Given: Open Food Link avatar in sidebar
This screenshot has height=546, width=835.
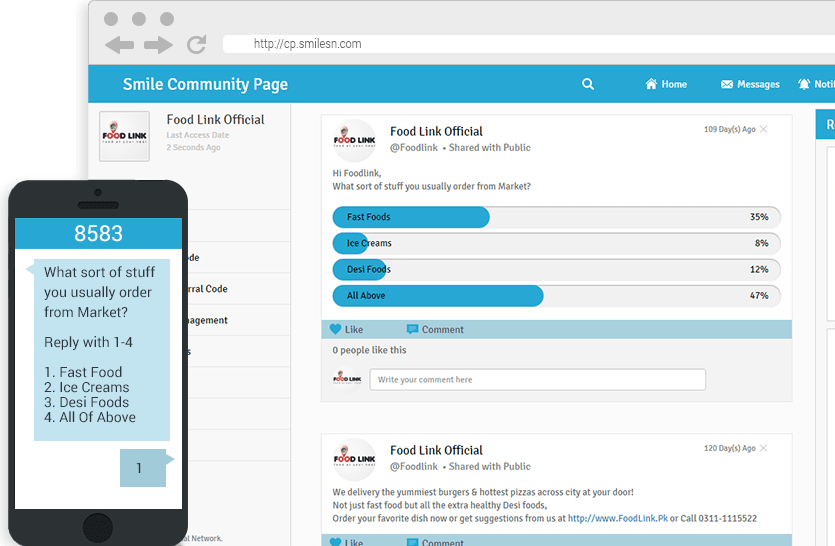Looking at the screenshot, I should (x=124, y=137).
